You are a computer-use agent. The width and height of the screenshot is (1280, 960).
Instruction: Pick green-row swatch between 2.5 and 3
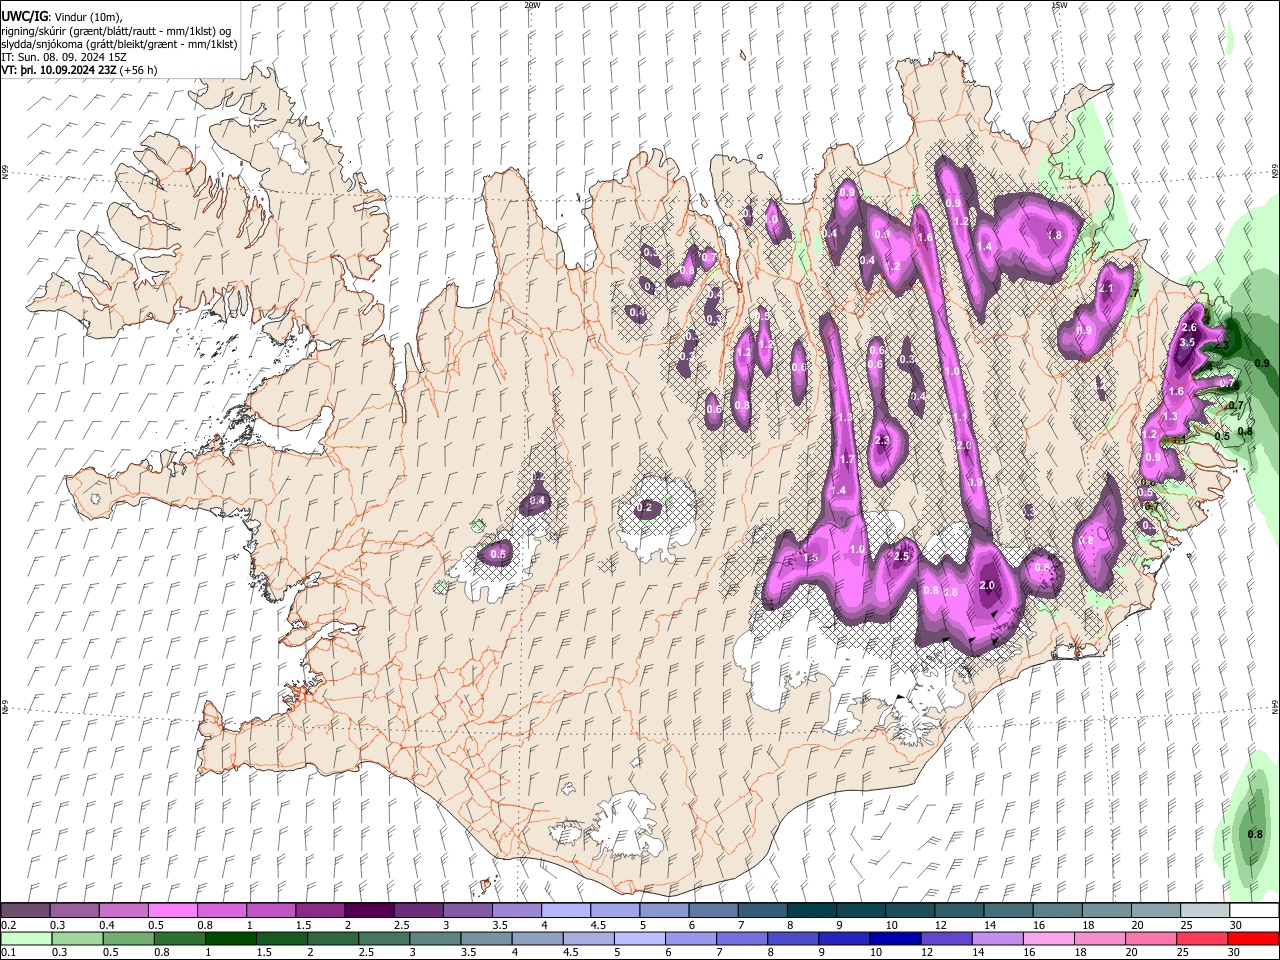(383, 939)
